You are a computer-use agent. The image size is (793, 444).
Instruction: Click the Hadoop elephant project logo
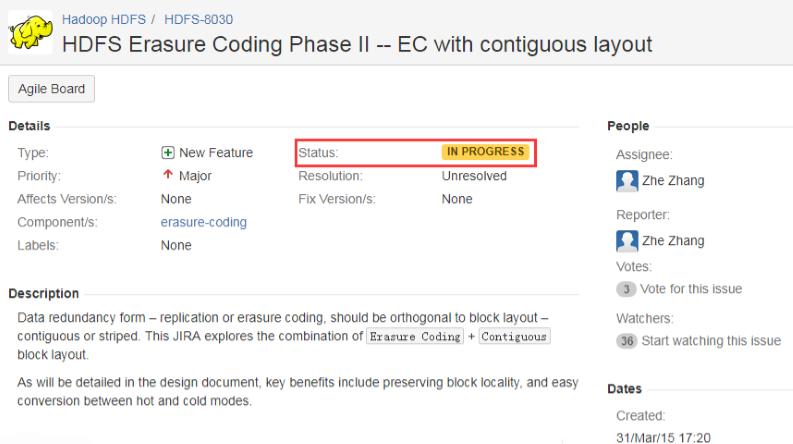coord(30,32)
